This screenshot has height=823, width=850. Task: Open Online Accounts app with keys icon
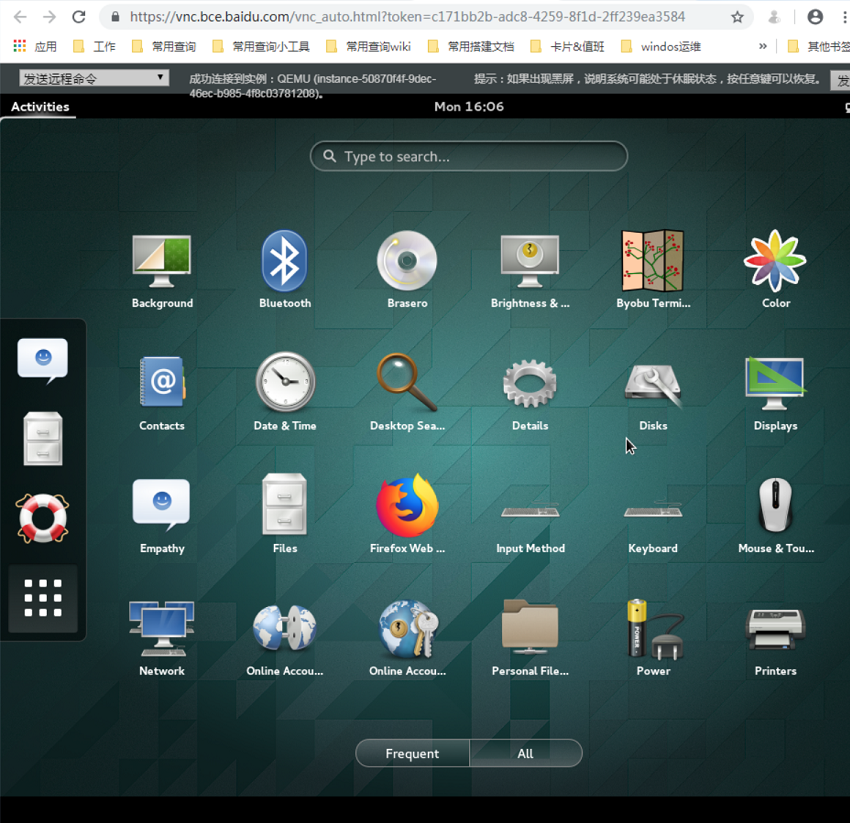pos(407,638)
